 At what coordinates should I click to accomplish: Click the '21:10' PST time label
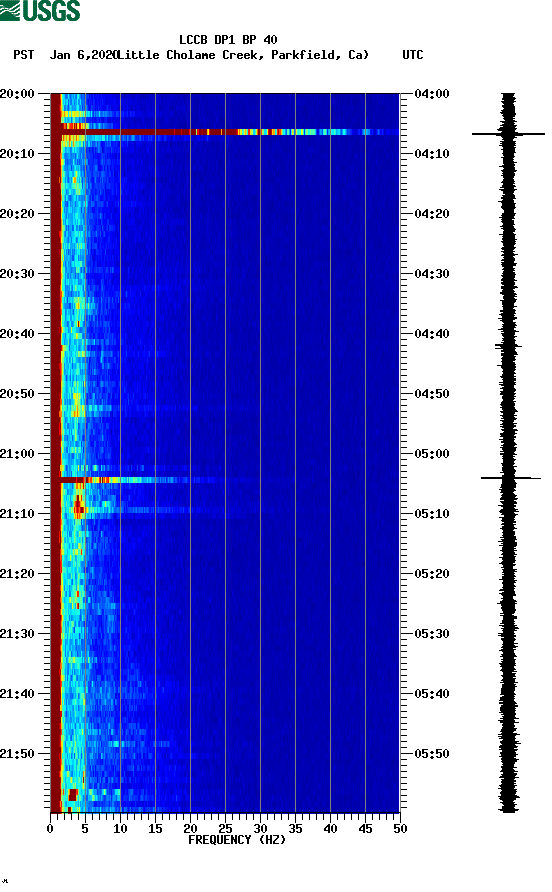17,514
